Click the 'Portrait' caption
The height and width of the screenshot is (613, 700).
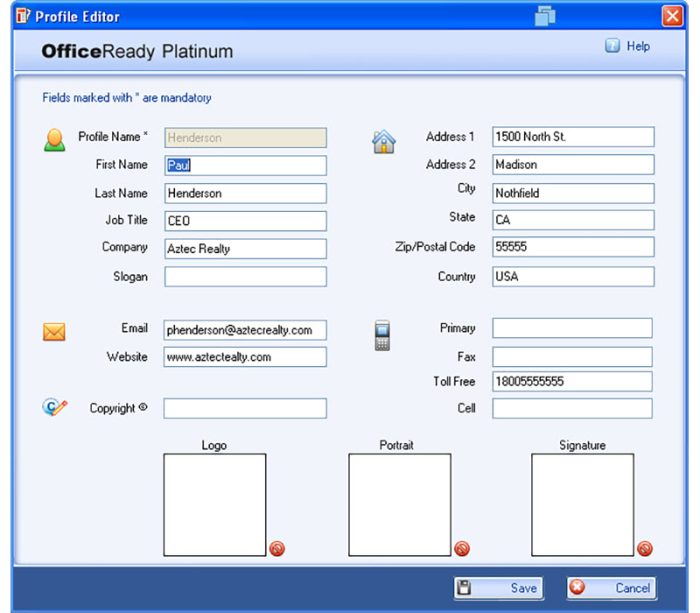[396, 445]
